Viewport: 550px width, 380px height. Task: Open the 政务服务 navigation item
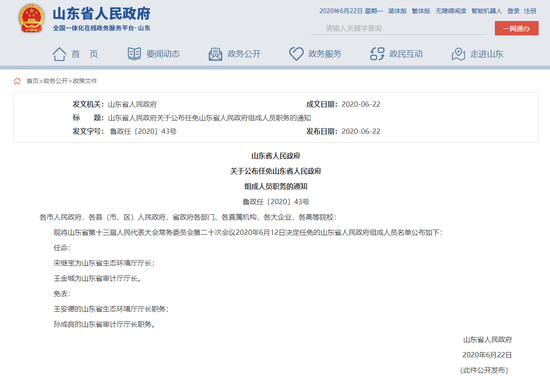click(325, 54)
